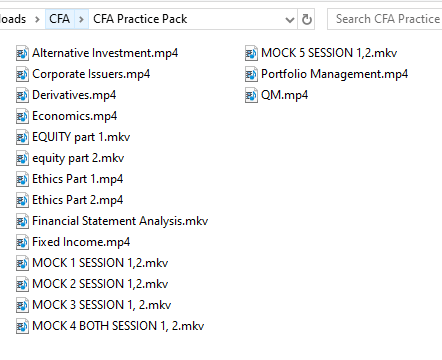Refresh the folder with the reload icon
This screenshot has height=360, width=442.
307,19
